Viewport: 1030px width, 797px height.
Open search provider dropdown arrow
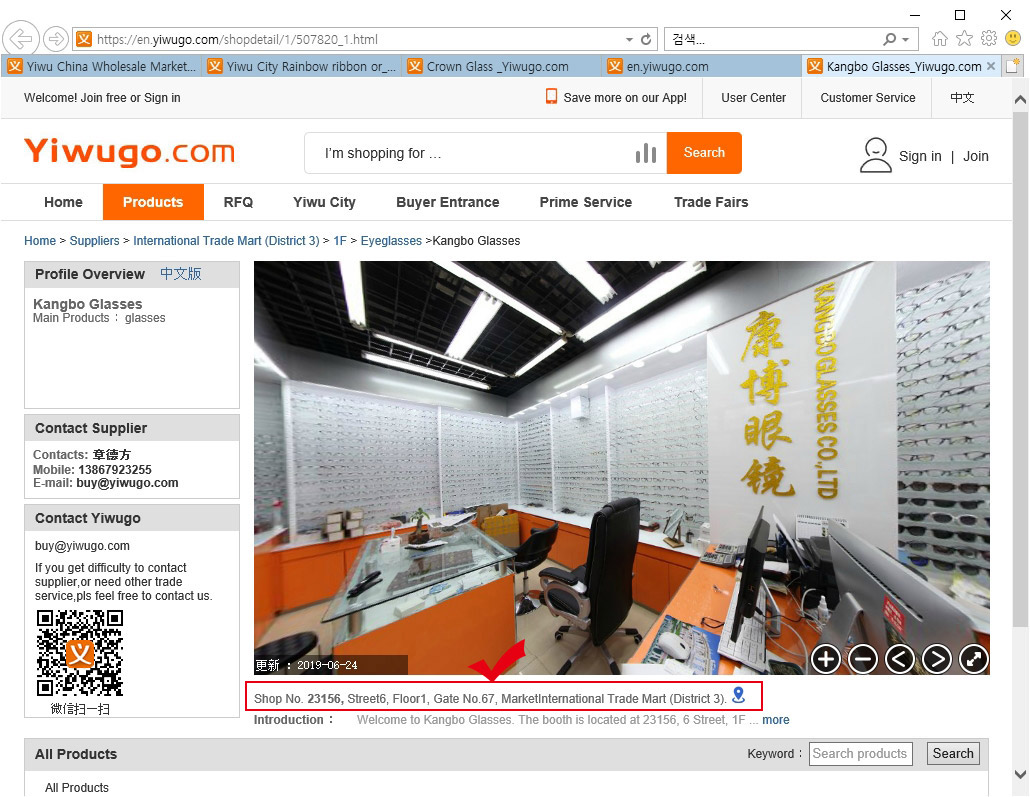tap(905, 39)
